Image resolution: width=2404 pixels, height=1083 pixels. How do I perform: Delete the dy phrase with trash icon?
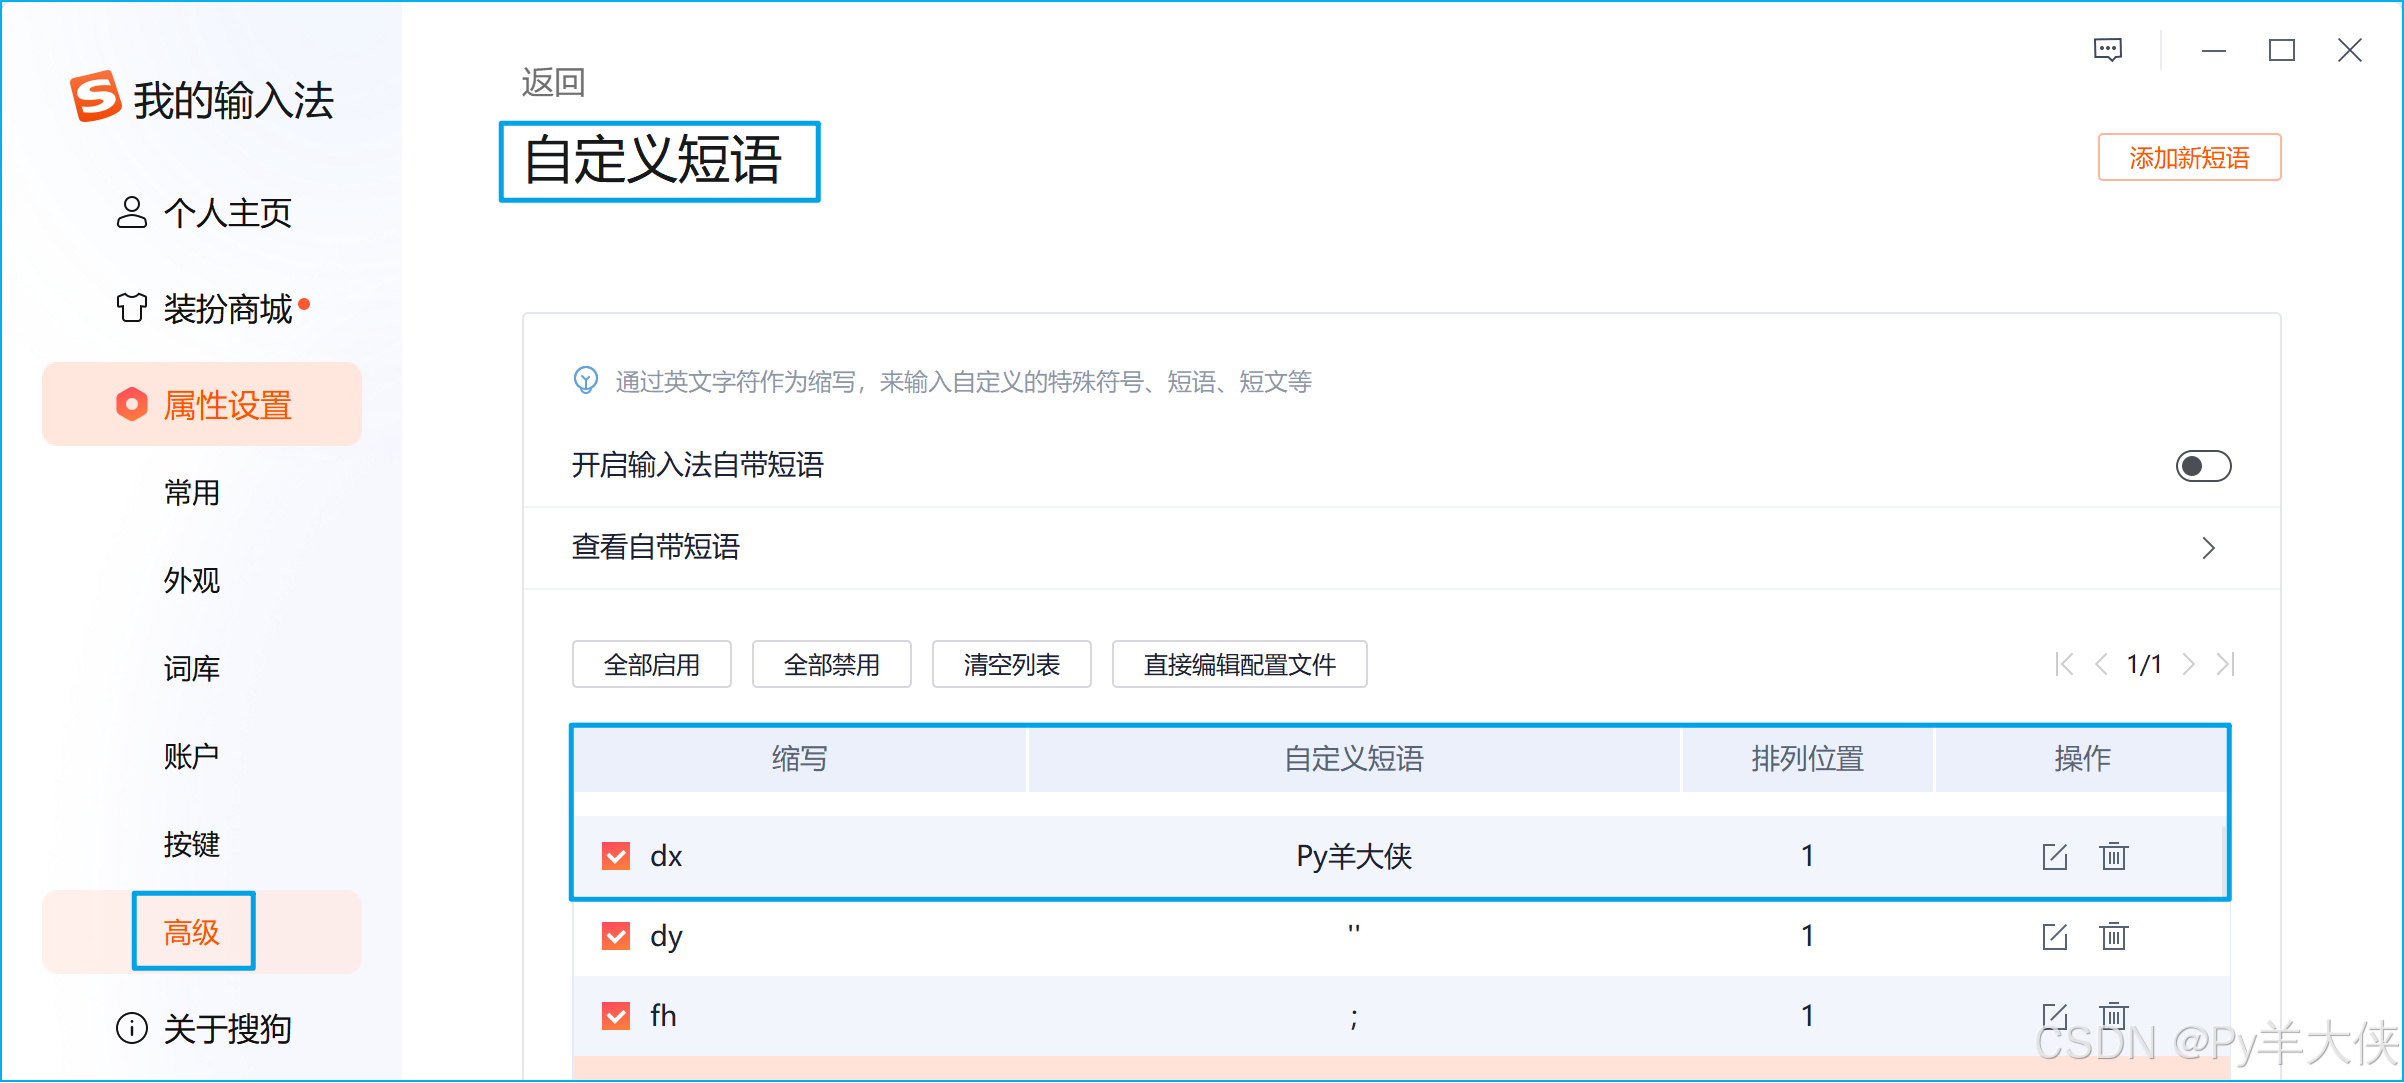point(2113,936)
